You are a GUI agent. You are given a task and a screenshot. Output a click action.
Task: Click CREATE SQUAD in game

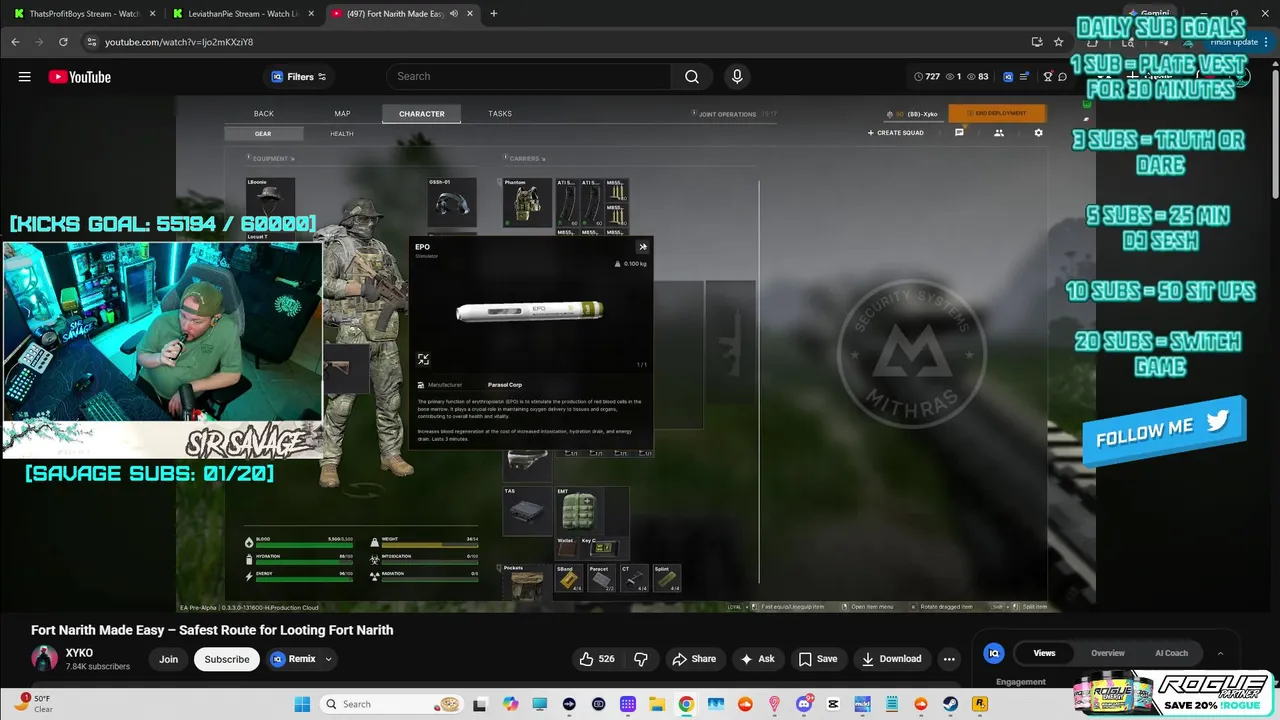(x=896, y=133)
